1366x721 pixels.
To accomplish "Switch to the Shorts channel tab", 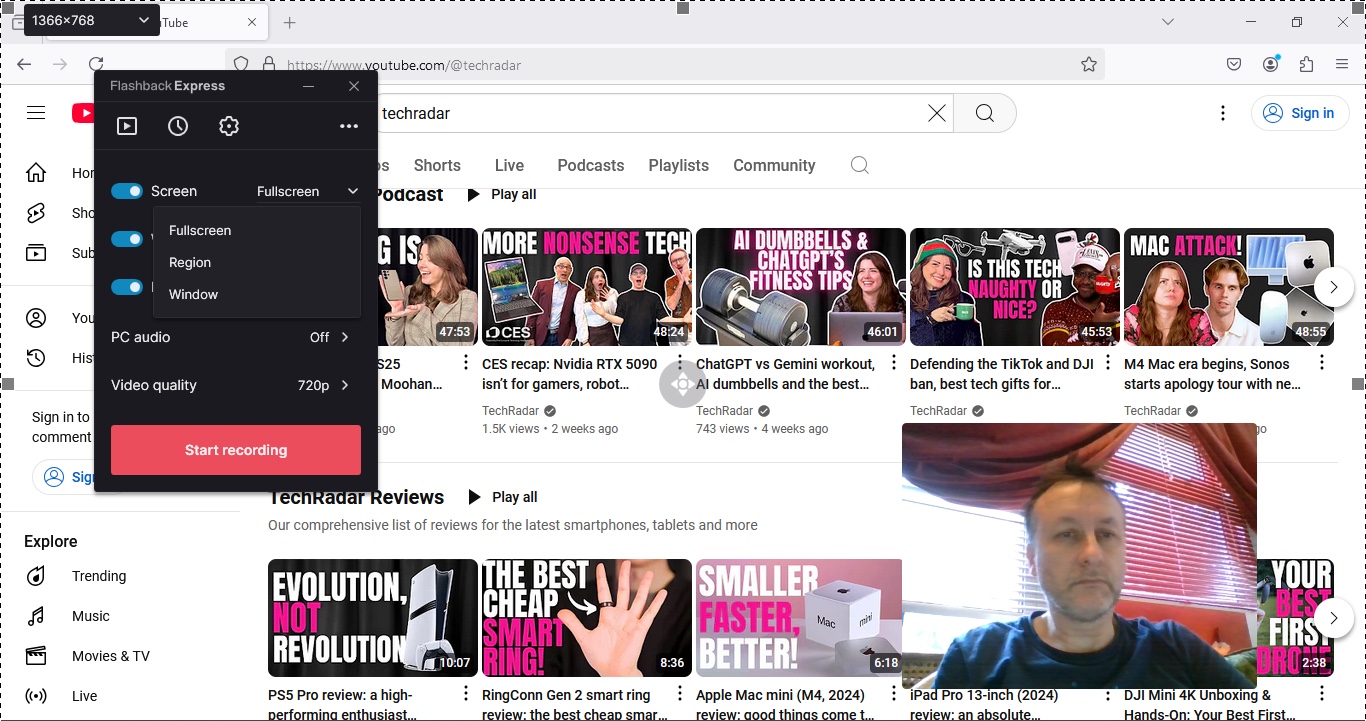I will pos(437,165).
